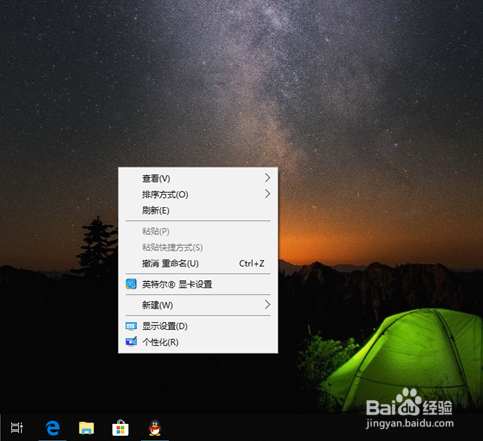Screen dimensions: 483x441
Task: Expand the 查看(V) submenu arrow
Action: pos(267,178)
